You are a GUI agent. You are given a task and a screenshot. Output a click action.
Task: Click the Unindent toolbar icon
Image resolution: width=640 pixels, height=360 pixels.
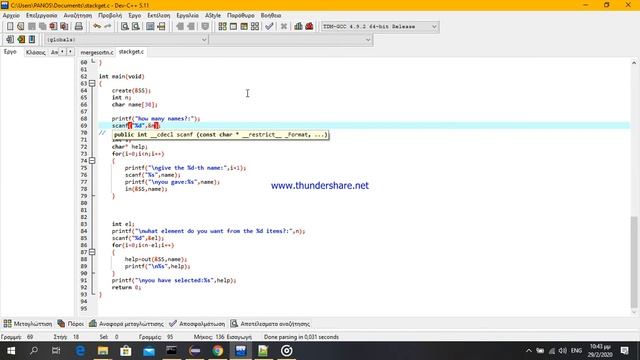pyautogui.click(x=191, y=27)
